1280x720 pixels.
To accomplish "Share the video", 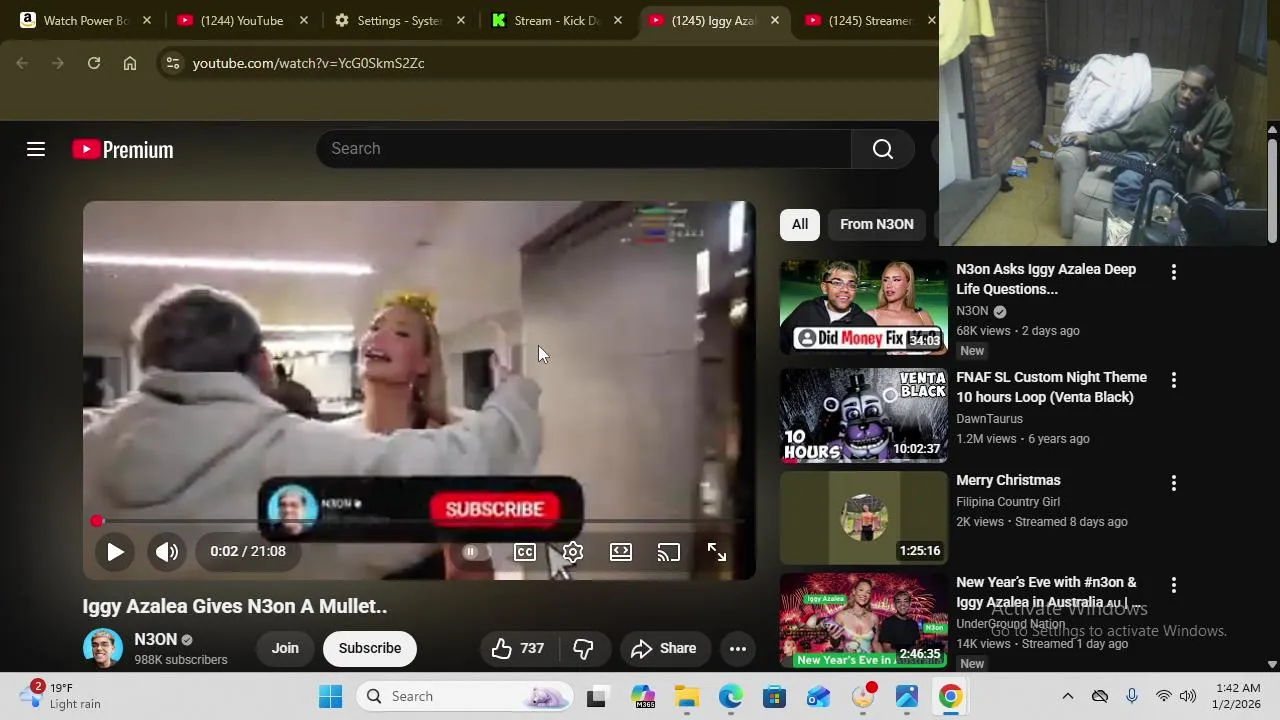I will coord(663,648).
